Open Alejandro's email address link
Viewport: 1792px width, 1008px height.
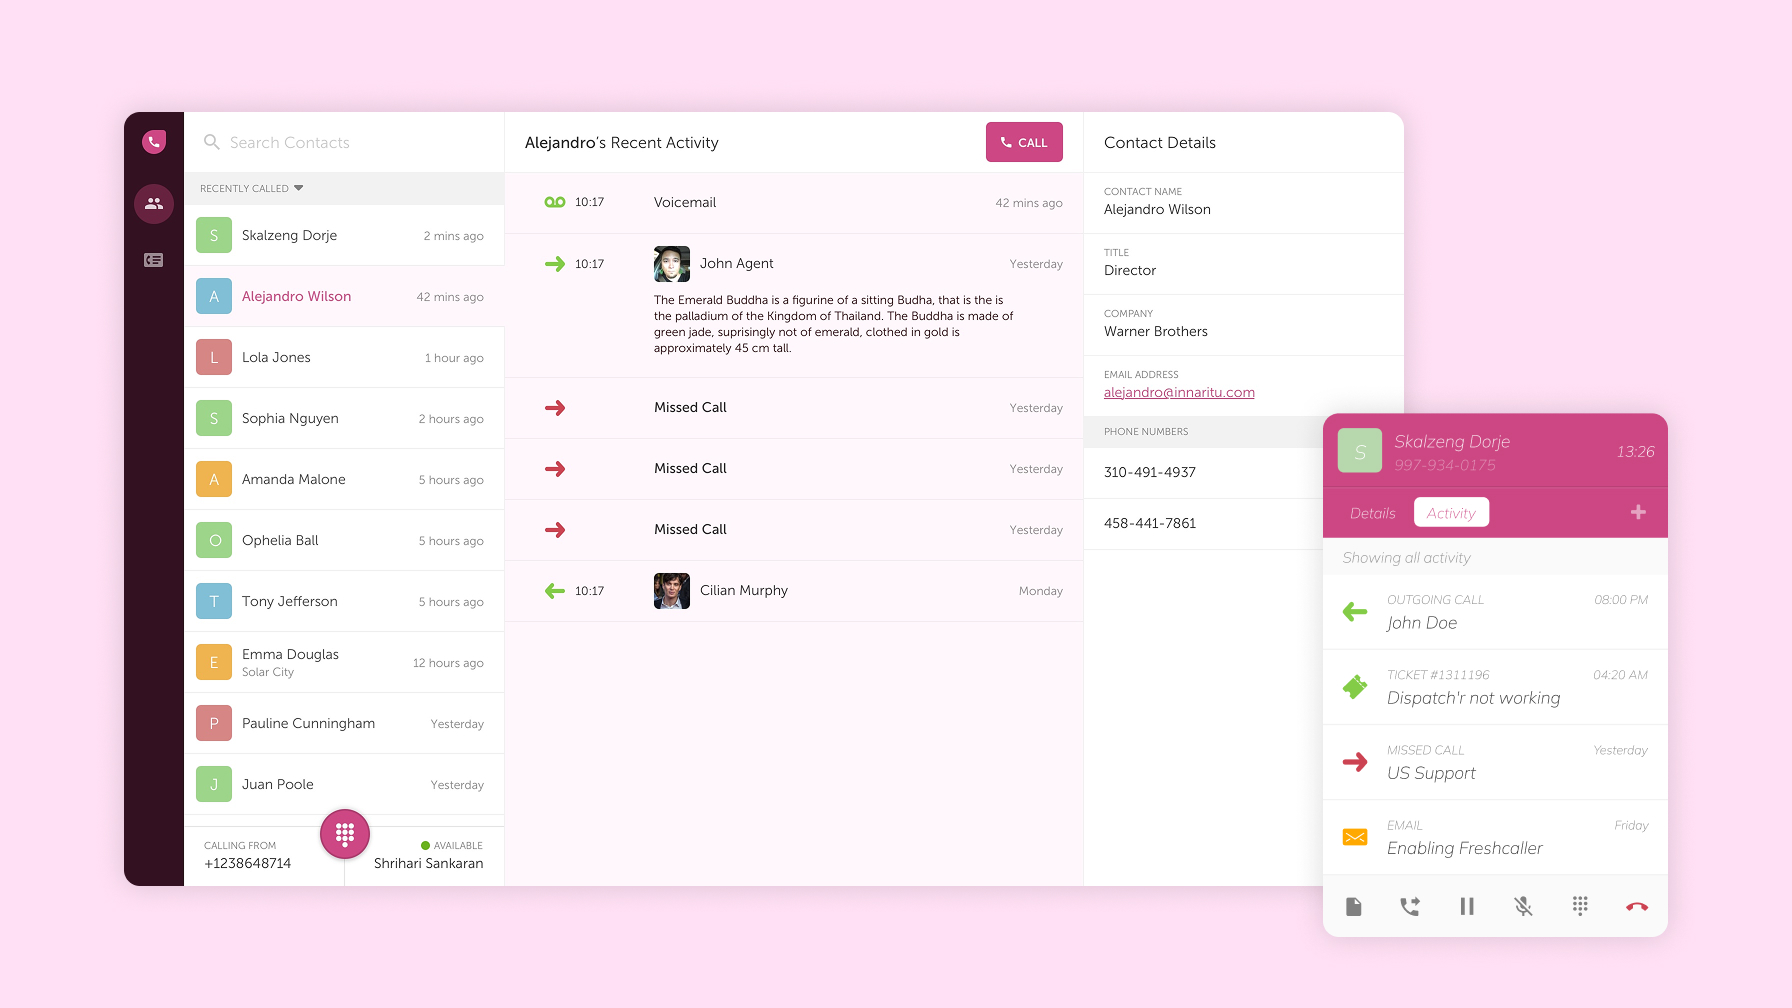point(1179,392)
